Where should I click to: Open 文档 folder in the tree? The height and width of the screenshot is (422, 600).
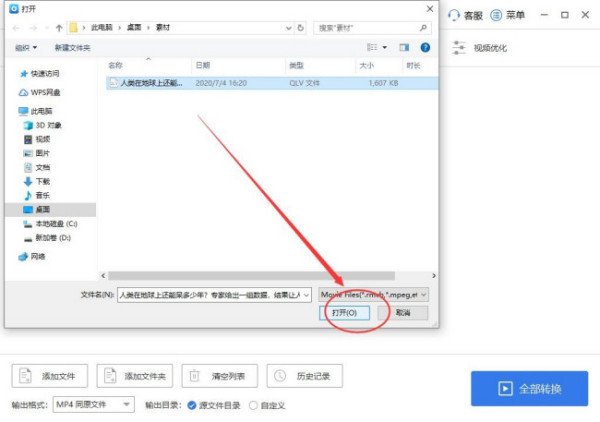(37, 167)
